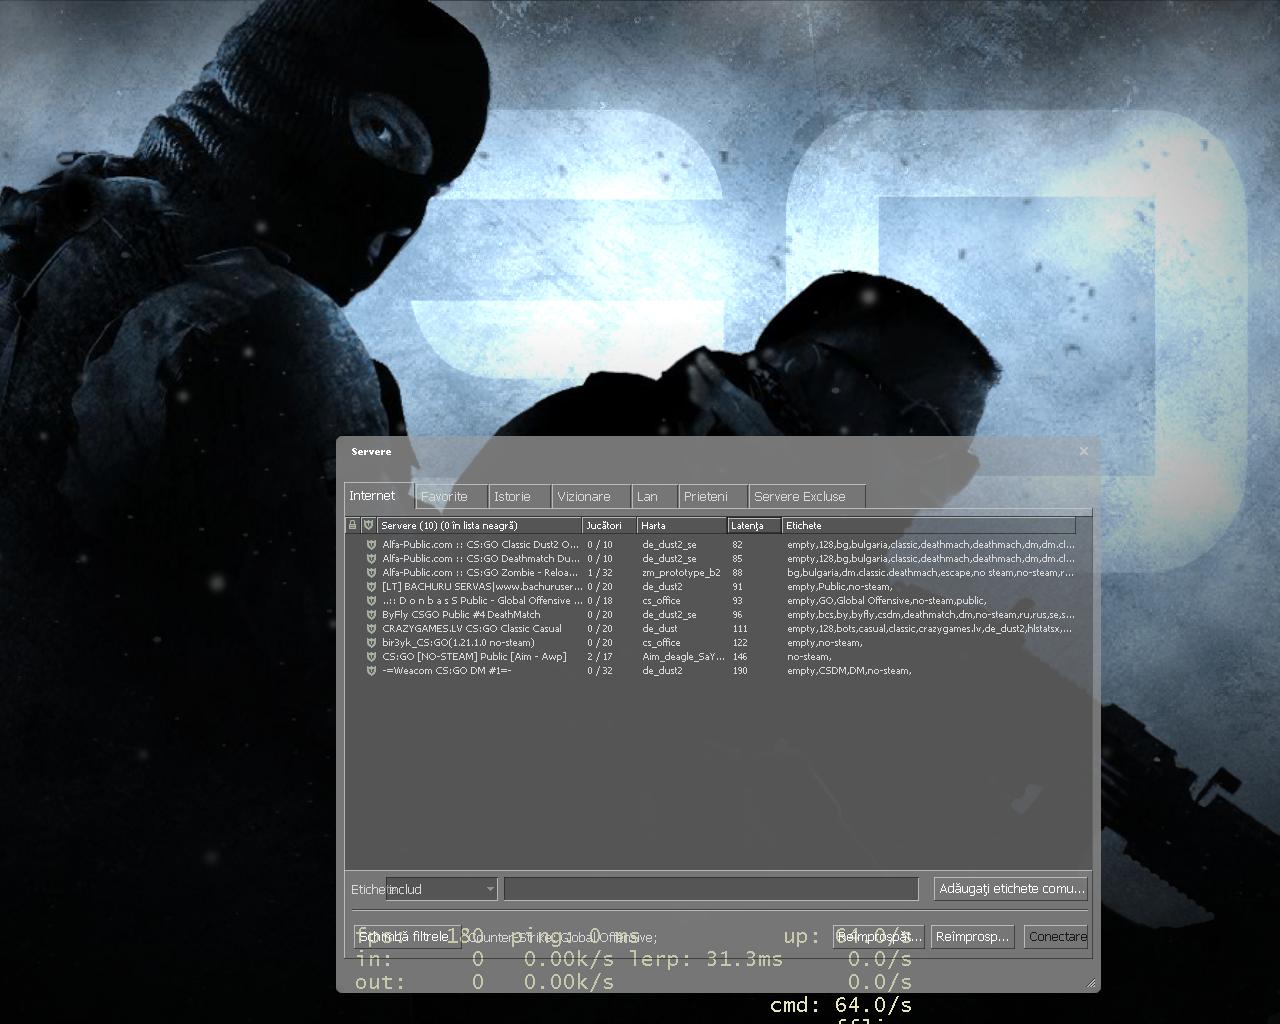
Task: Click shield icon of Alfa-Public Zombie server
Action: point(371,573)
